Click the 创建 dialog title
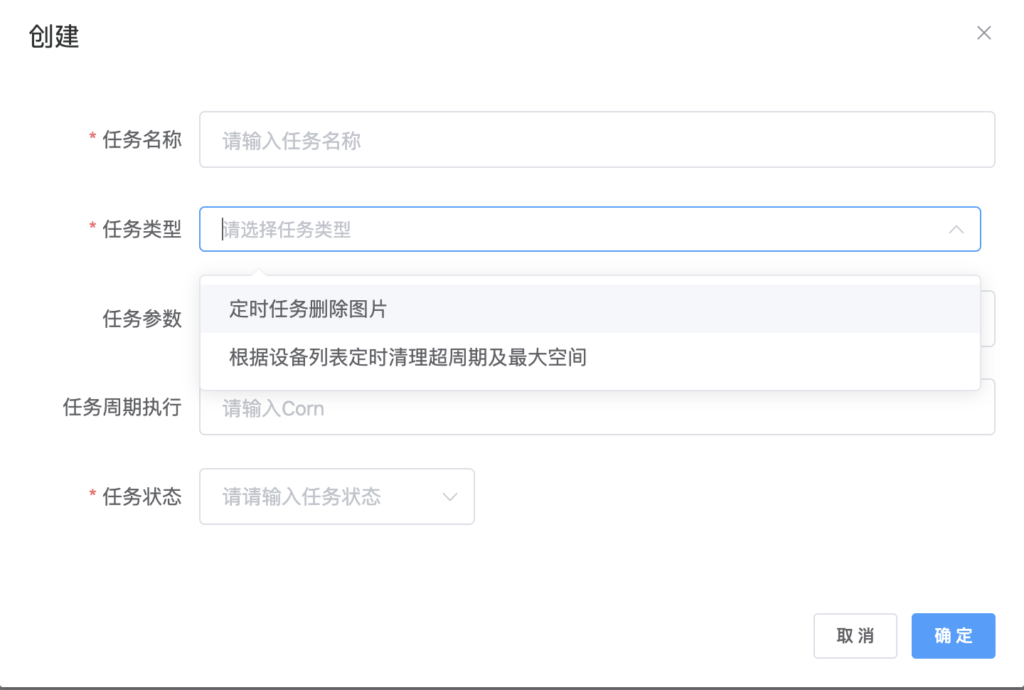This screenshot has width=1024, height=690. point(54,37)
